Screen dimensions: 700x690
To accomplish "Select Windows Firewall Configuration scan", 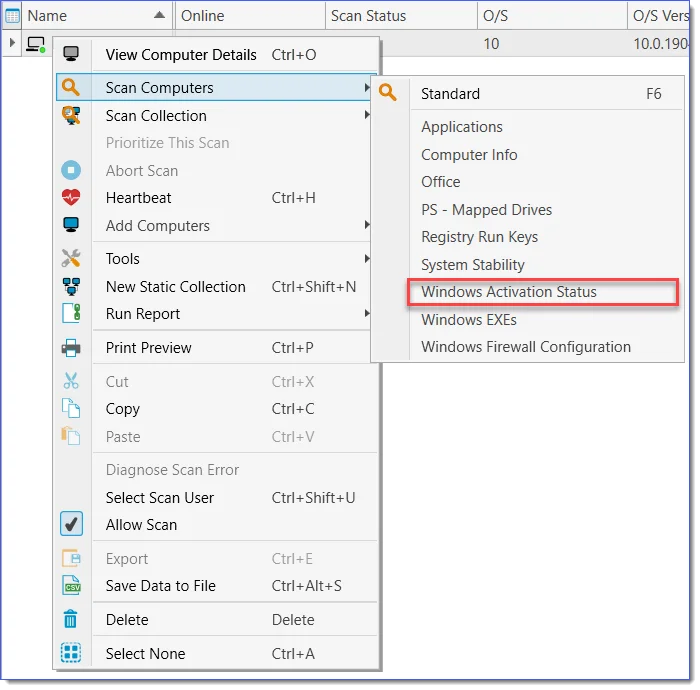I will (x=526, y=347).
